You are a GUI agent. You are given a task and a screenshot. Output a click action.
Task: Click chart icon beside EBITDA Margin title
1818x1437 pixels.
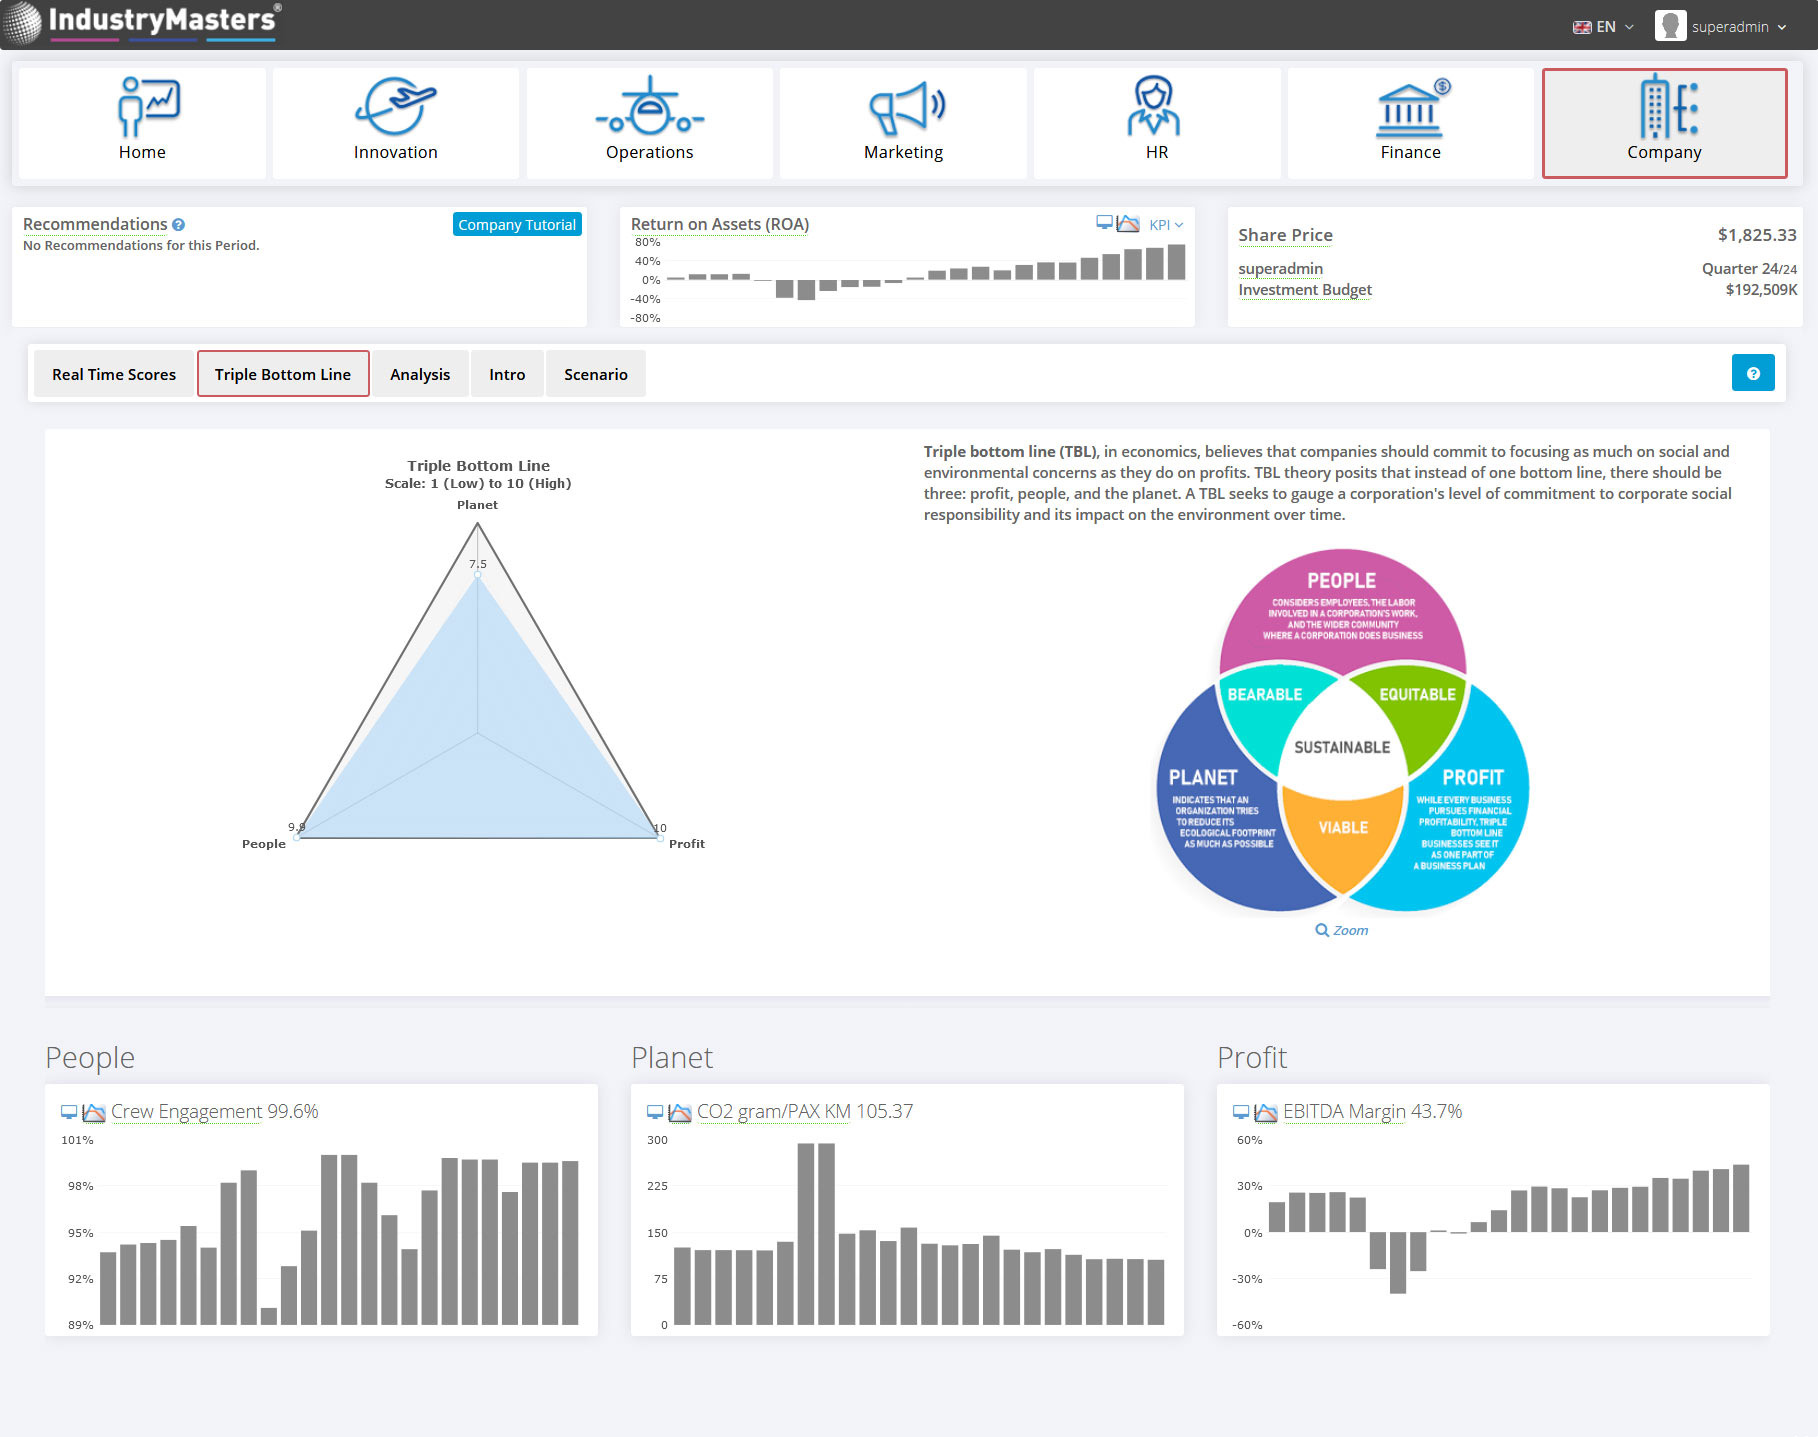(x=1266, y=1112)
